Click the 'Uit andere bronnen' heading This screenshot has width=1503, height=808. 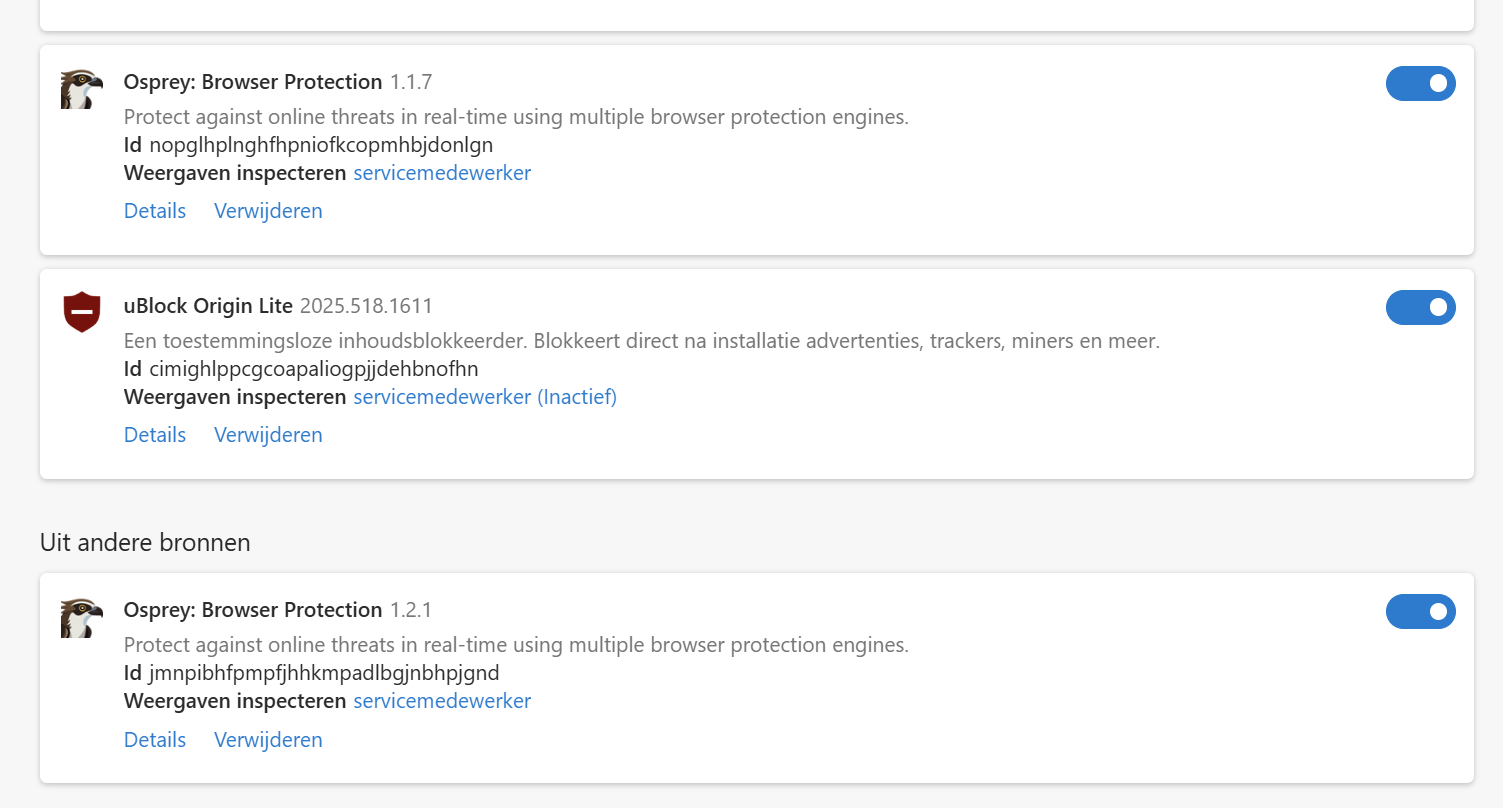coord(145,542)
